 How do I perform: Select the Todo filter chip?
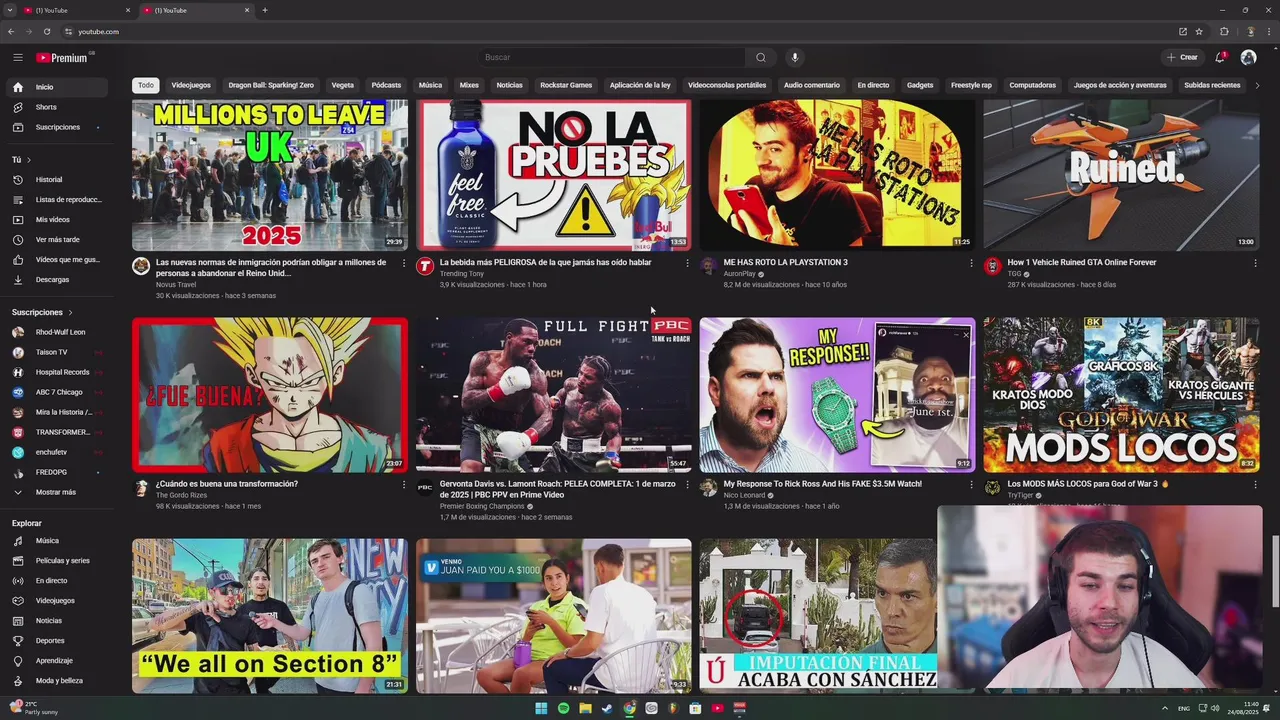tap(146, 85)
